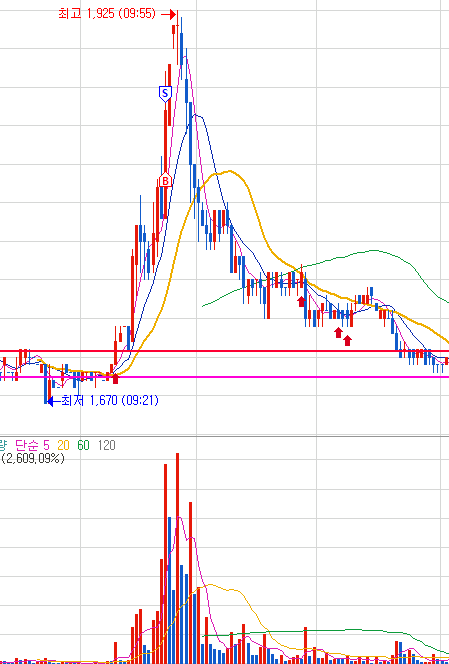Select the red up-arrow under the 60-line crossover candle
Screen dimensions: 449x664
click(x=301, y=302)
